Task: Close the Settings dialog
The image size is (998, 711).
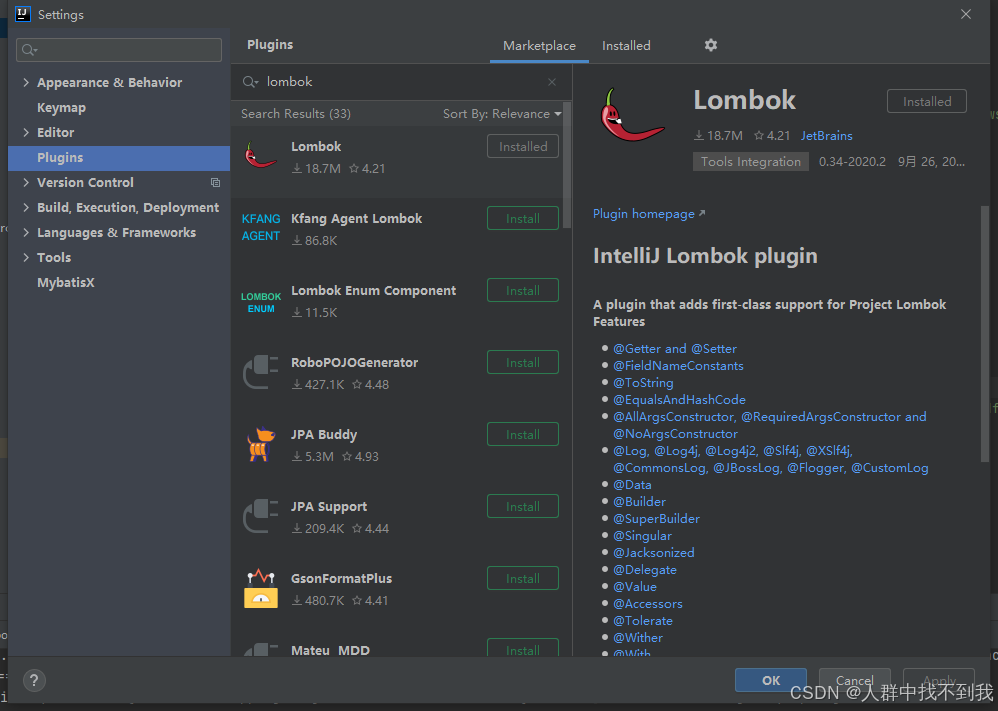Action: pyautogui.click(x=966, y=14)
